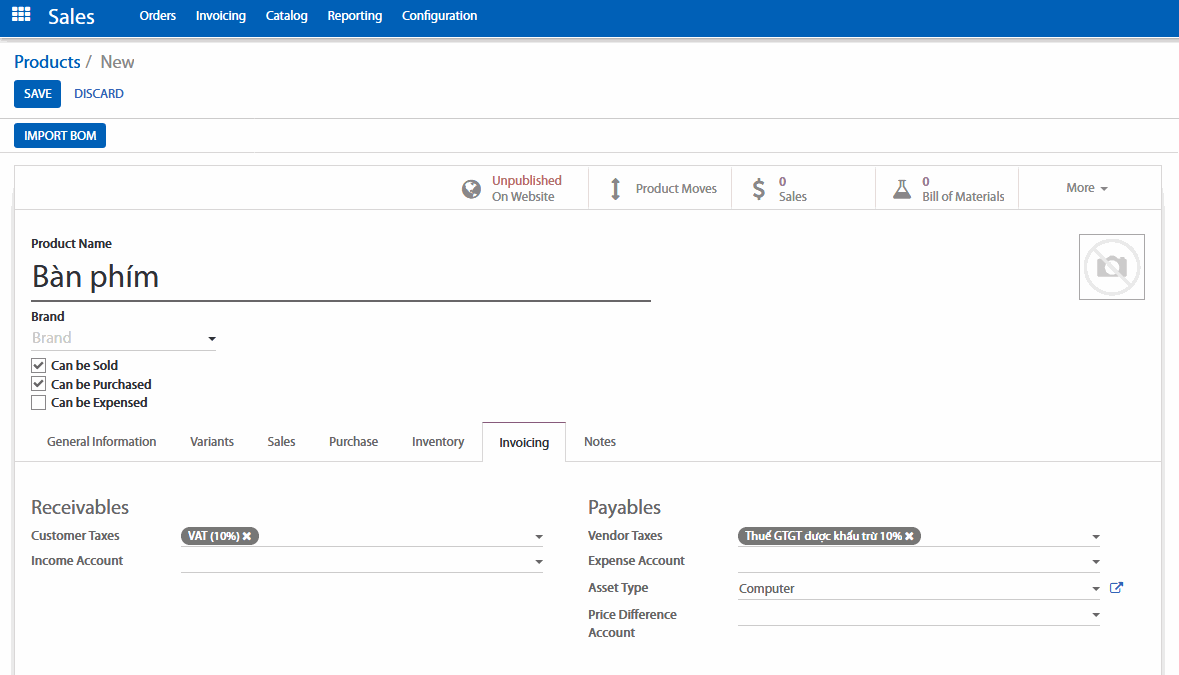Open Bill of Materials flask icon

coord(902,189)
